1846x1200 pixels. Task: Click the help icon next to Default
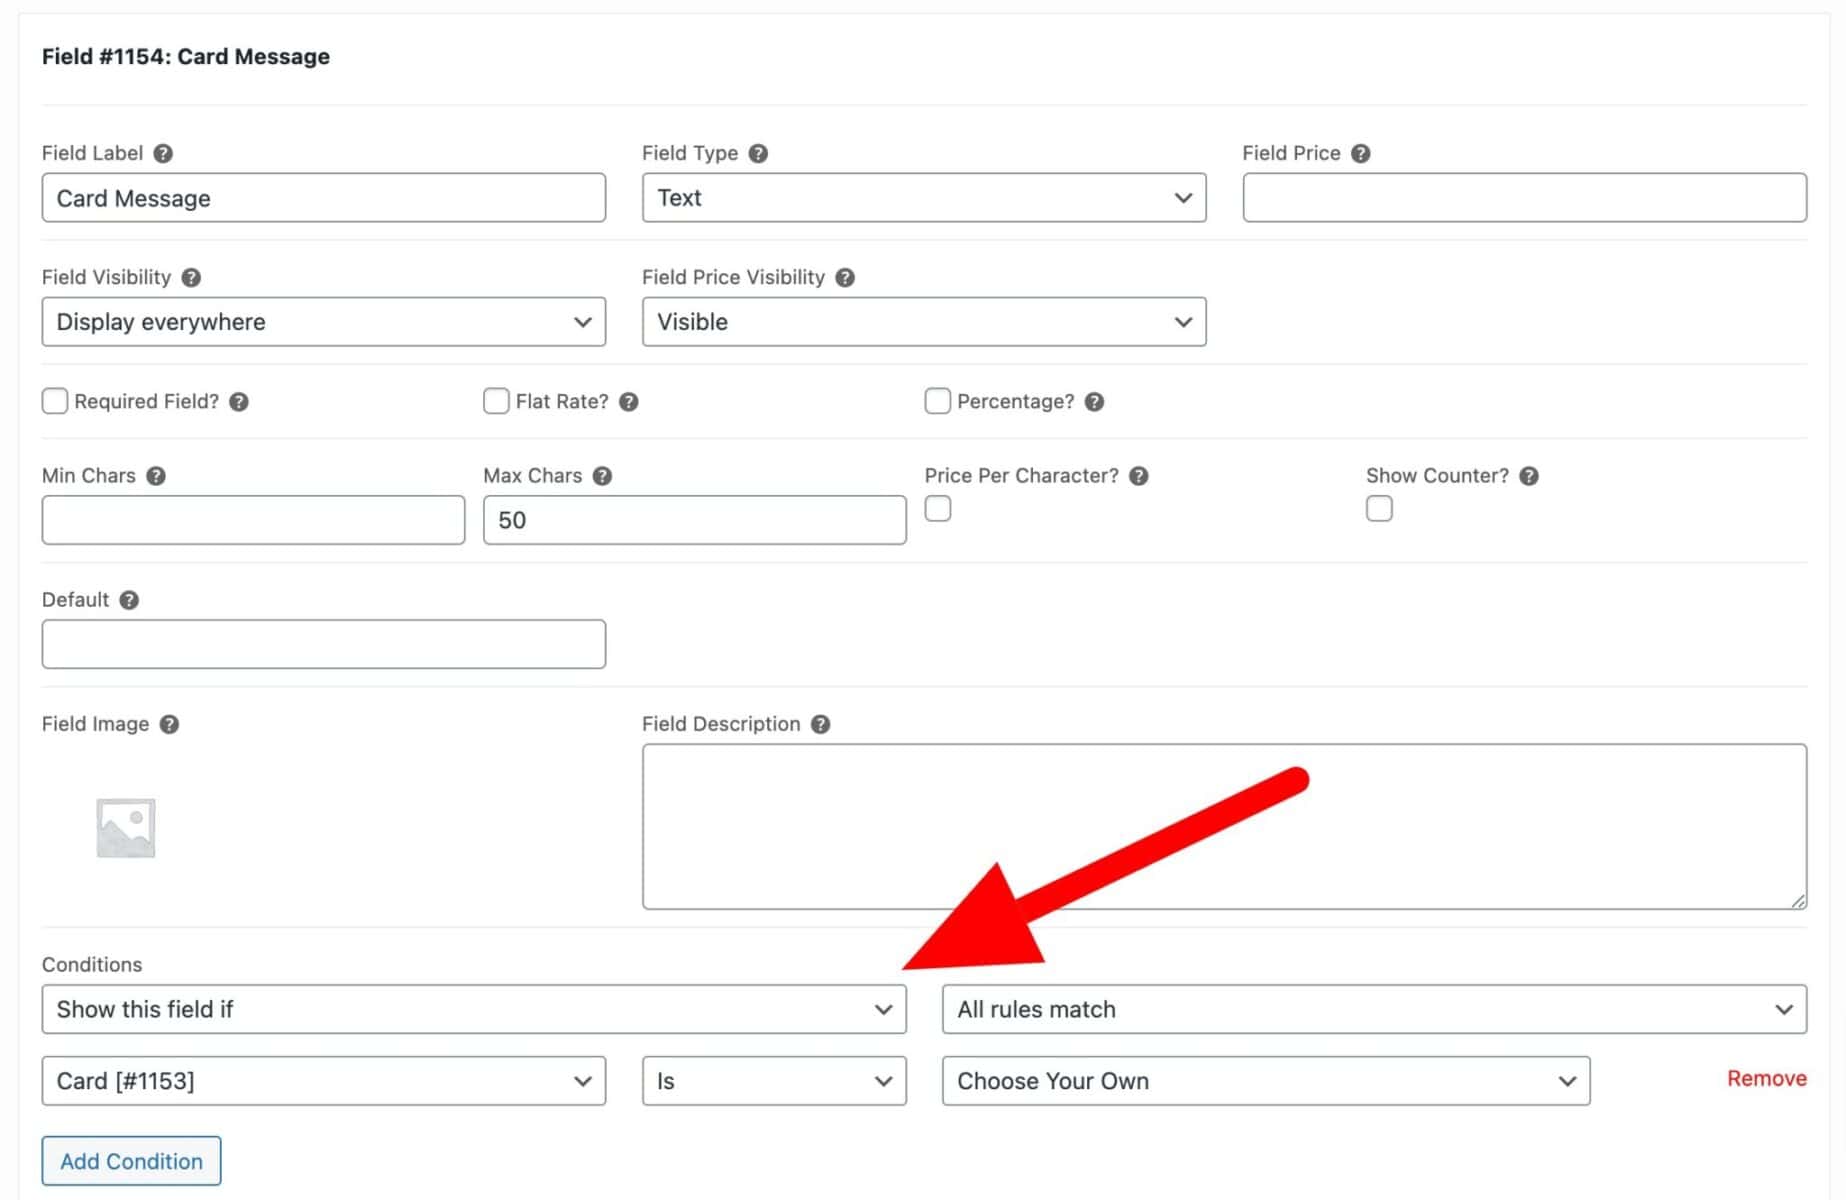tap(129, 599)
